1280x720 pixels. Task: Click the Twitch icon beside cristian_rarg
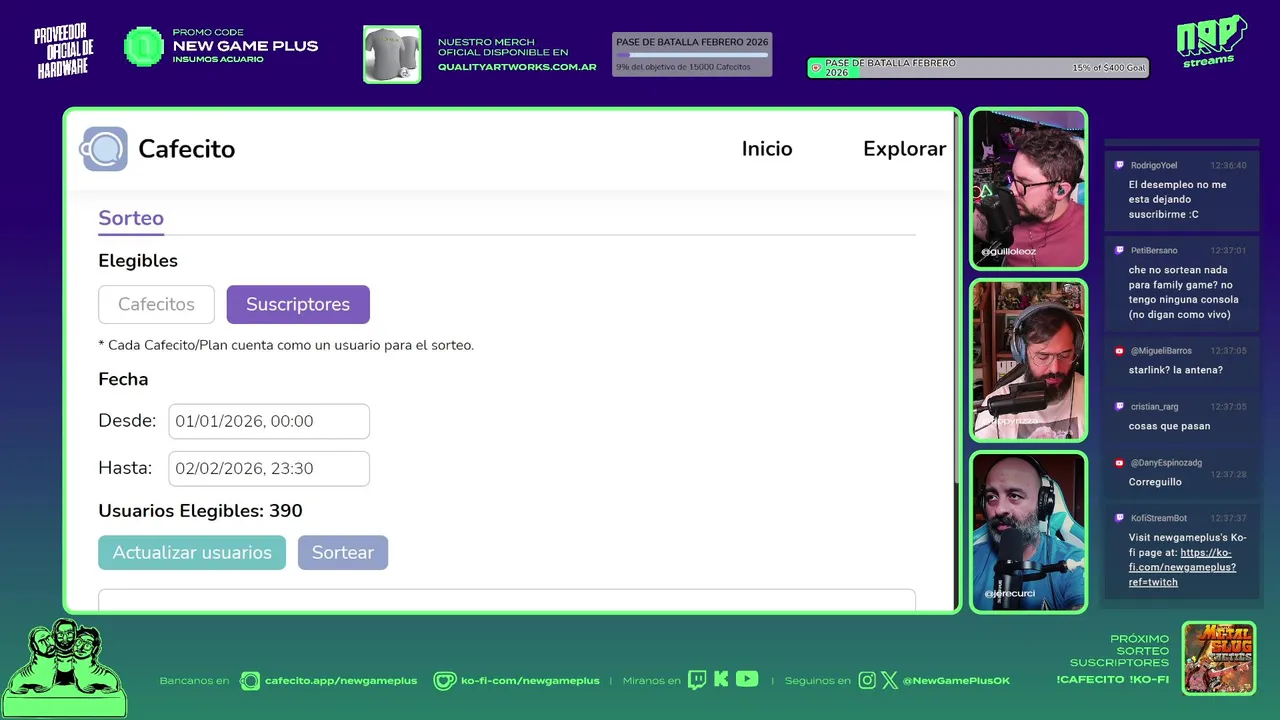click(x=1119, y=407)
